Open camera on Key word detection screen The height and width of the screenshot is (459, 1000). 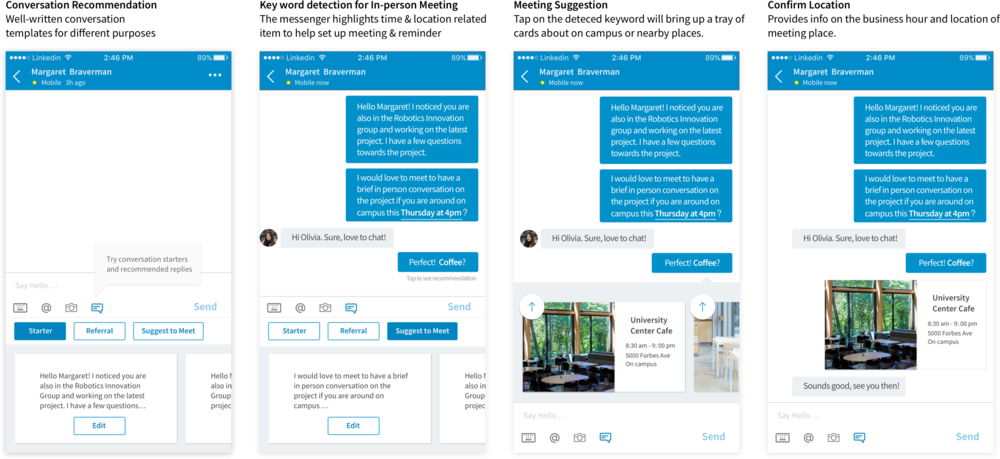pos(325,308)
